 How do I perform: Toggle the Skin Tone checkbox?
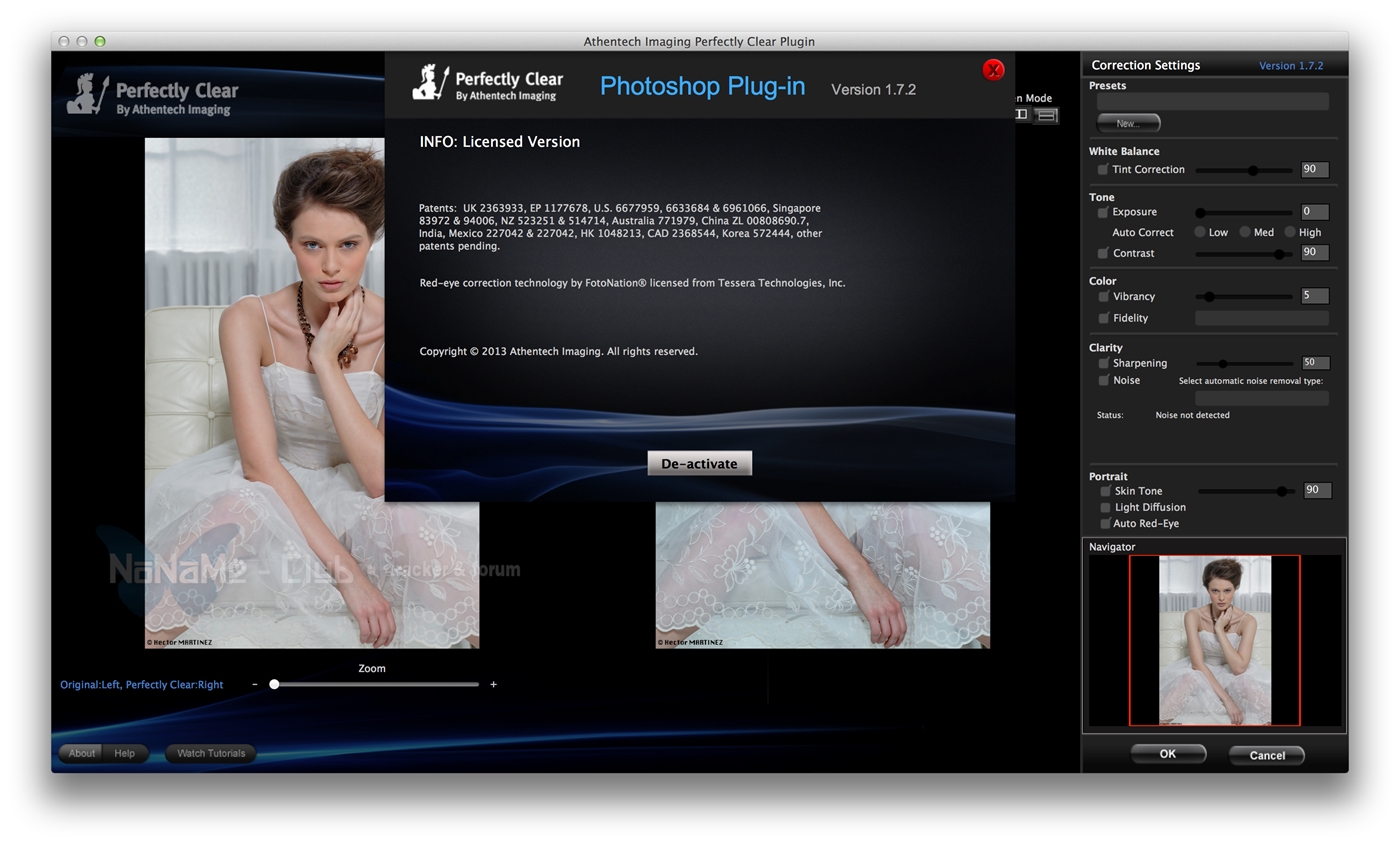point(1105,491)
